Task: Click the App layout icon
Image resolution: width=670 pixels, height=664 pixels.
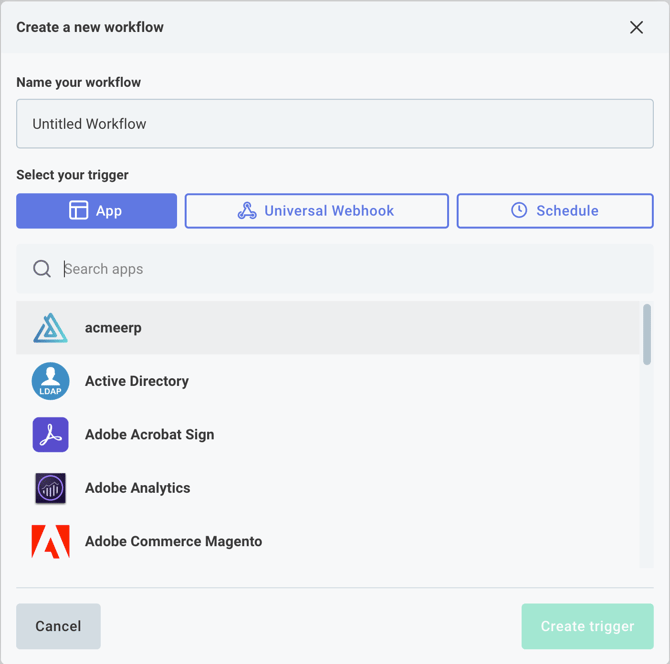Action: tap(78, 211)
